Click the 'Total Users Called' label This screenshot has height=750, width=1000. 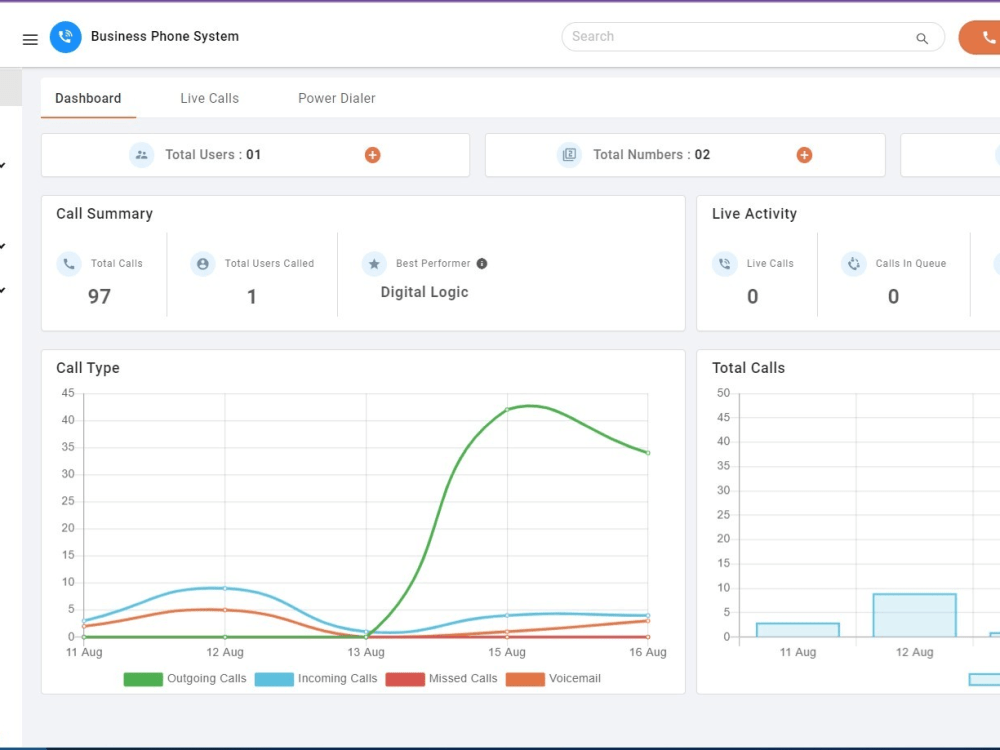click(x=269, y=263)
